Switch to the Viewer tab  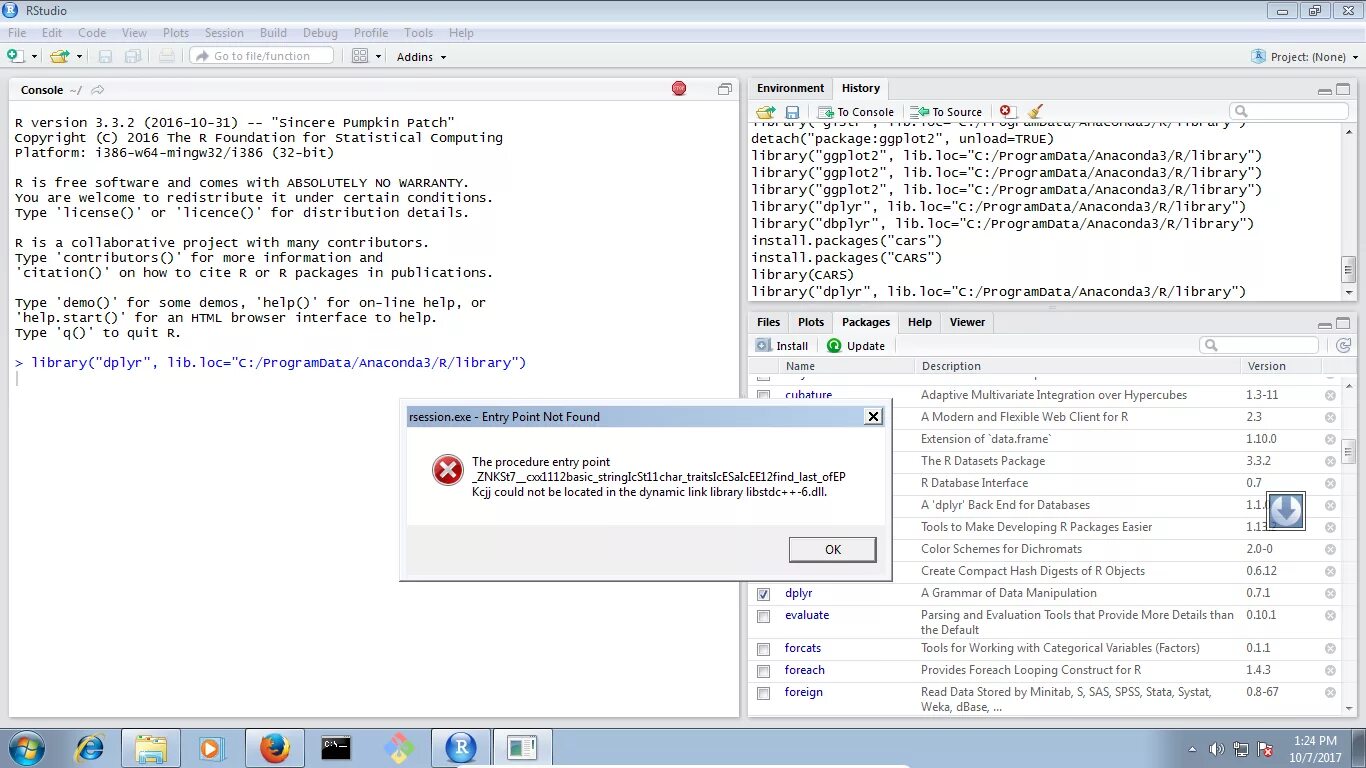point(967,322)
